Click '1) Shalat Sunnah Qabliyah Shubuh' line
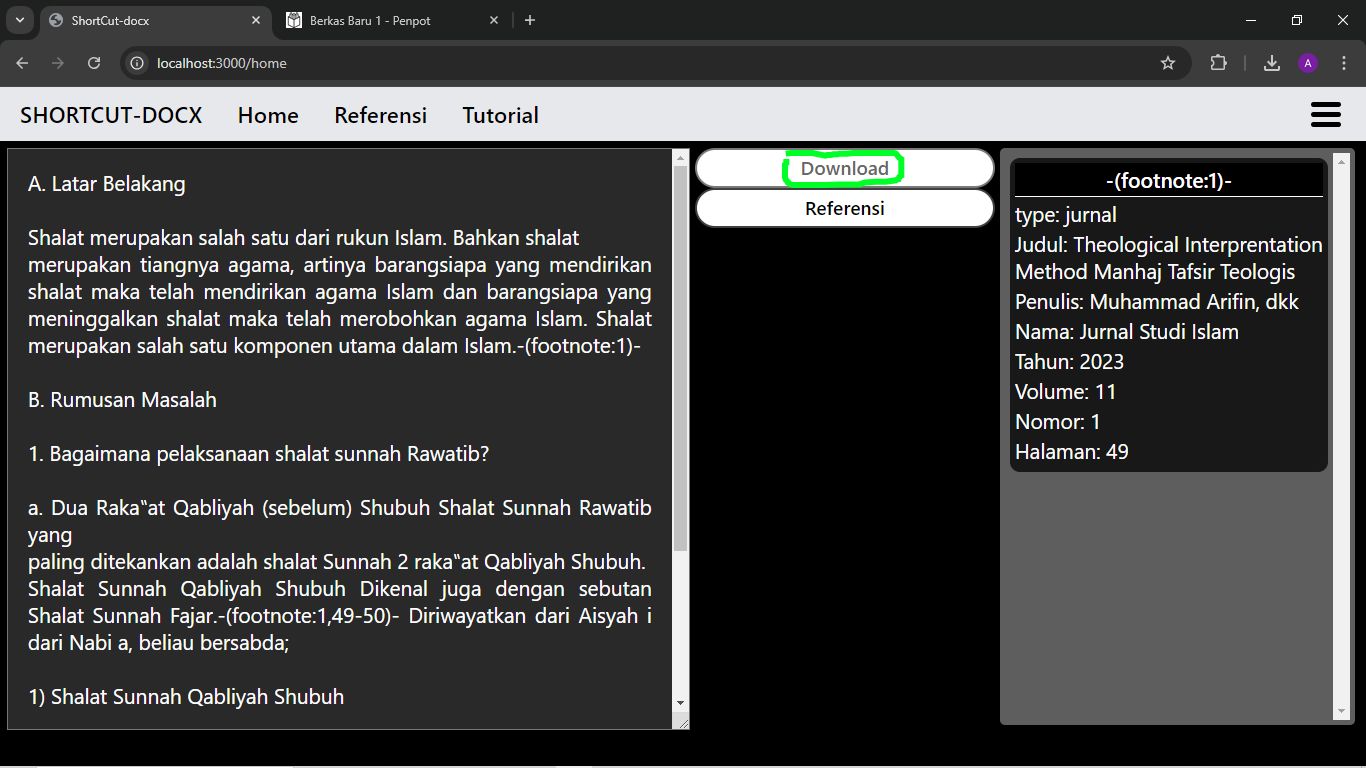Viewport: 1366px width, 768px height. click(x=186, y=697)
